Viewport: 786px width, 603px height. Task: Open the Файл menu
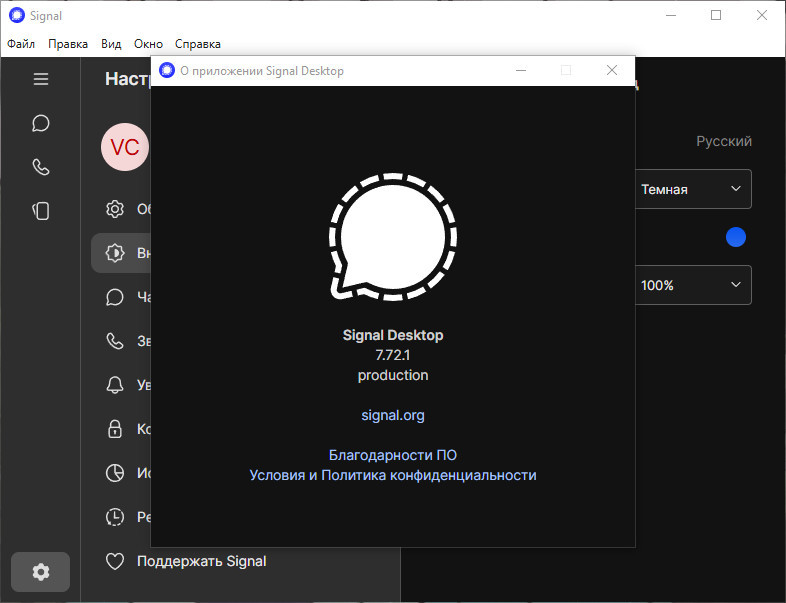[21, 44]
